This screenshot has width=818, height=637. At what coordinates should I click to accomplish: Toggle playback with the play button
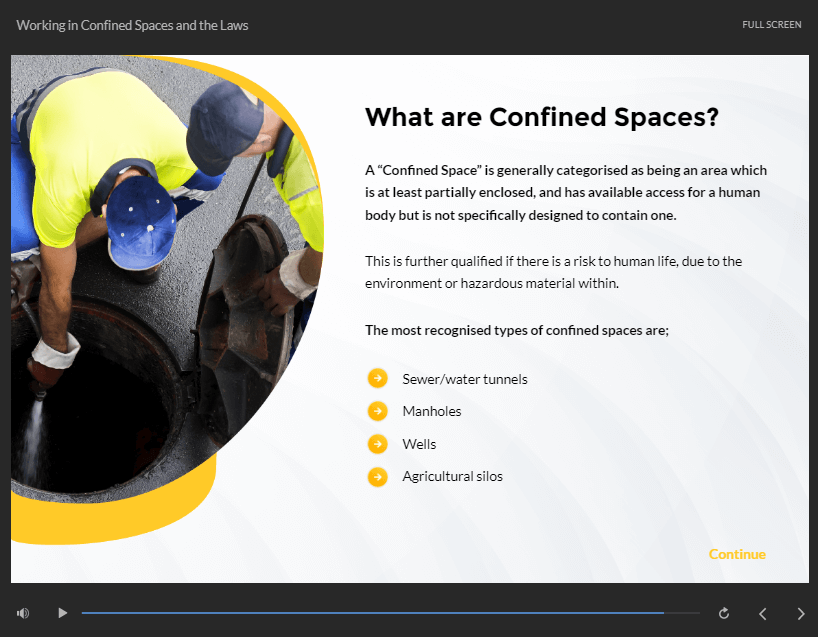[62, 612]
